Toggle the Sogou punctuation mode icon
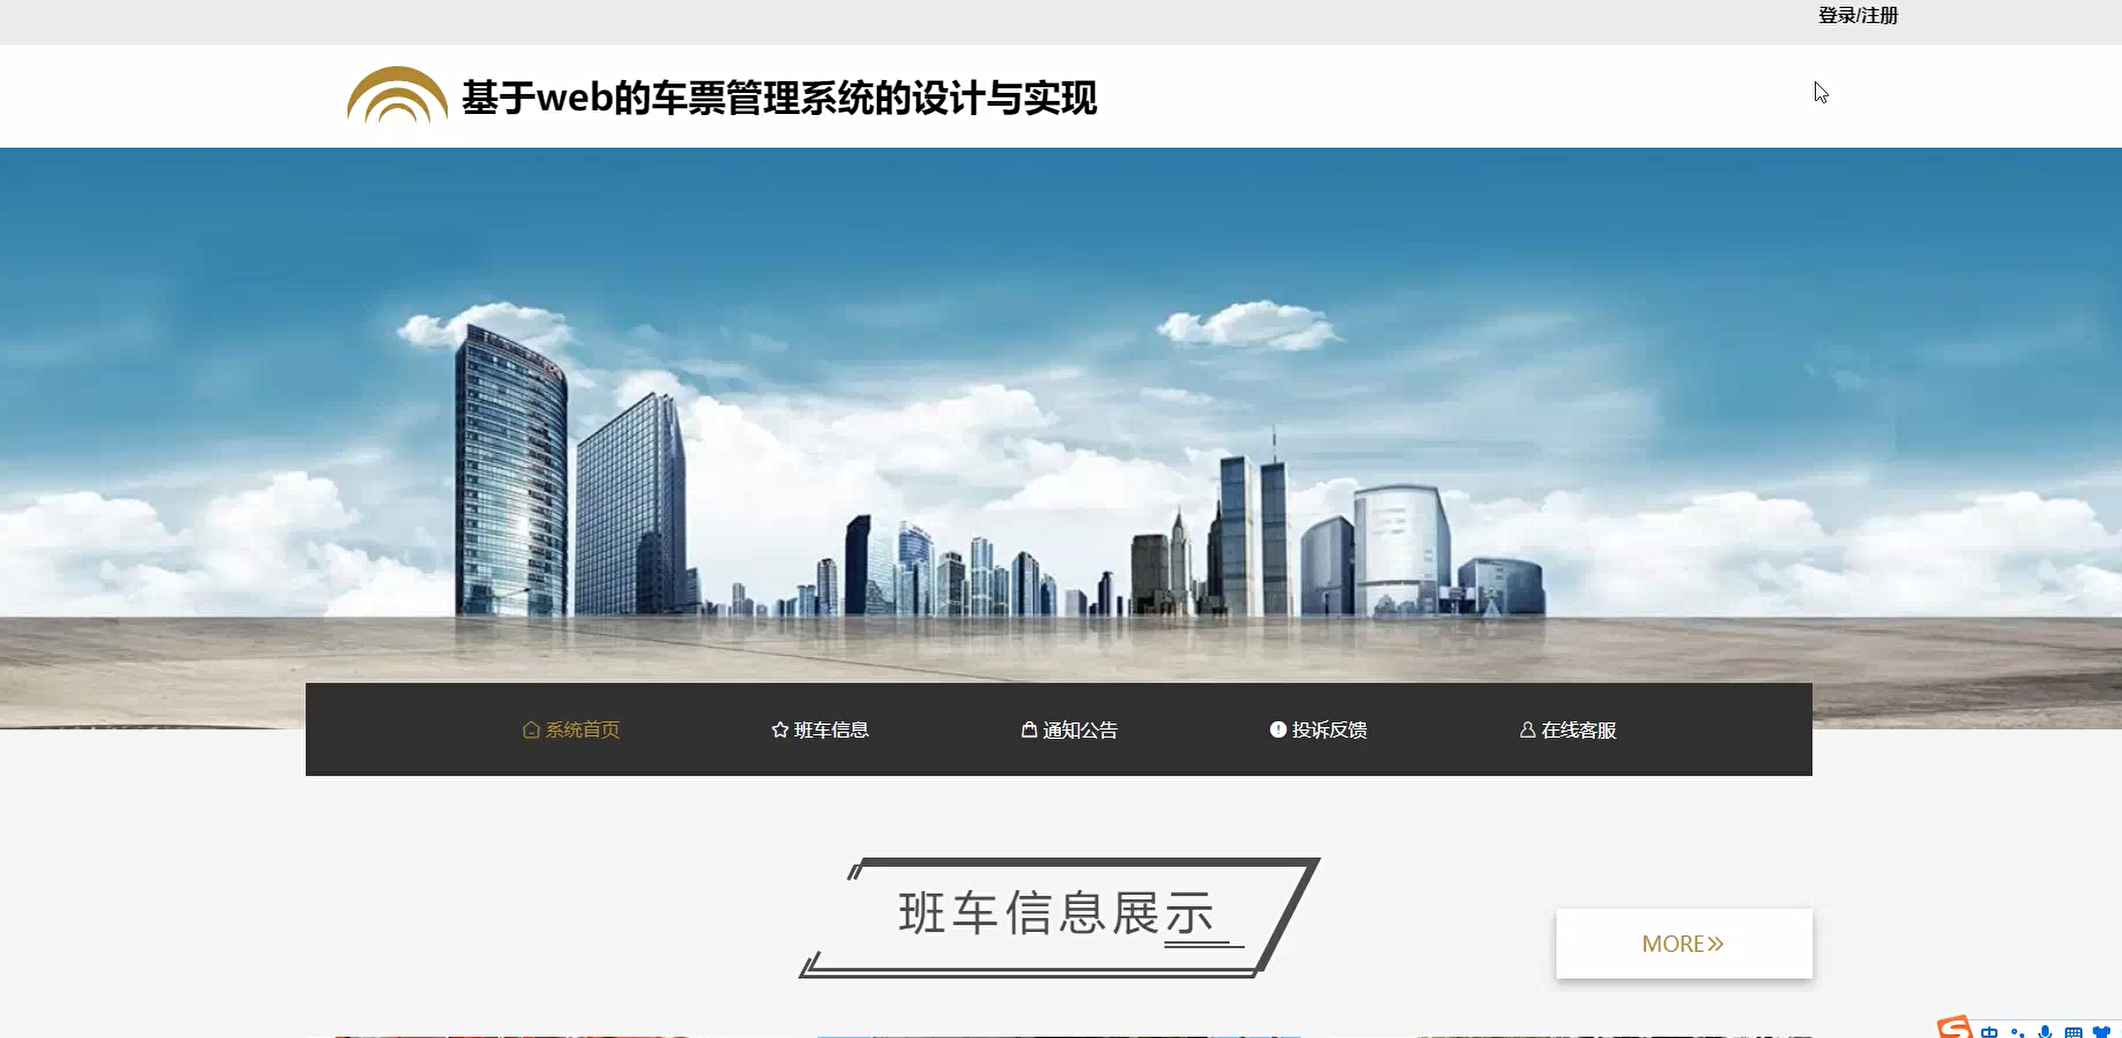Screen dimensions: 2122x1038 (x=2017, y=1033)
